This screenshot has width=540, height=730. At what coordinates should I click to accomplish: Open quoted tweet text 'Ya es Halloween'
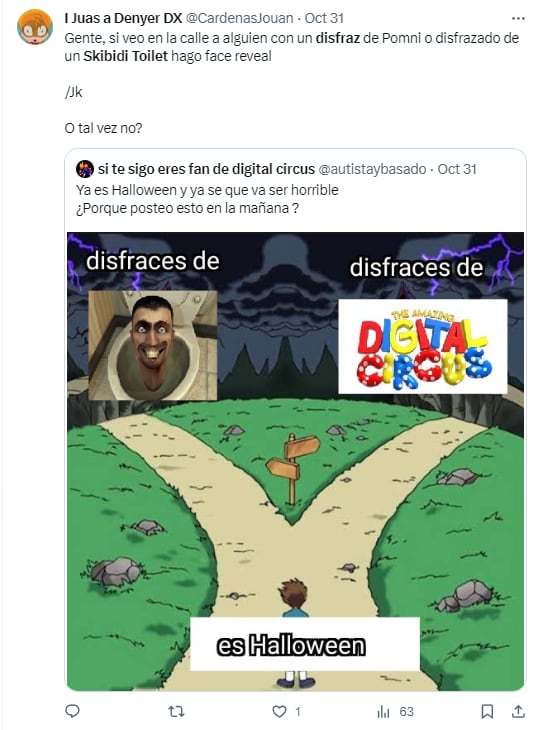[207, 190]
